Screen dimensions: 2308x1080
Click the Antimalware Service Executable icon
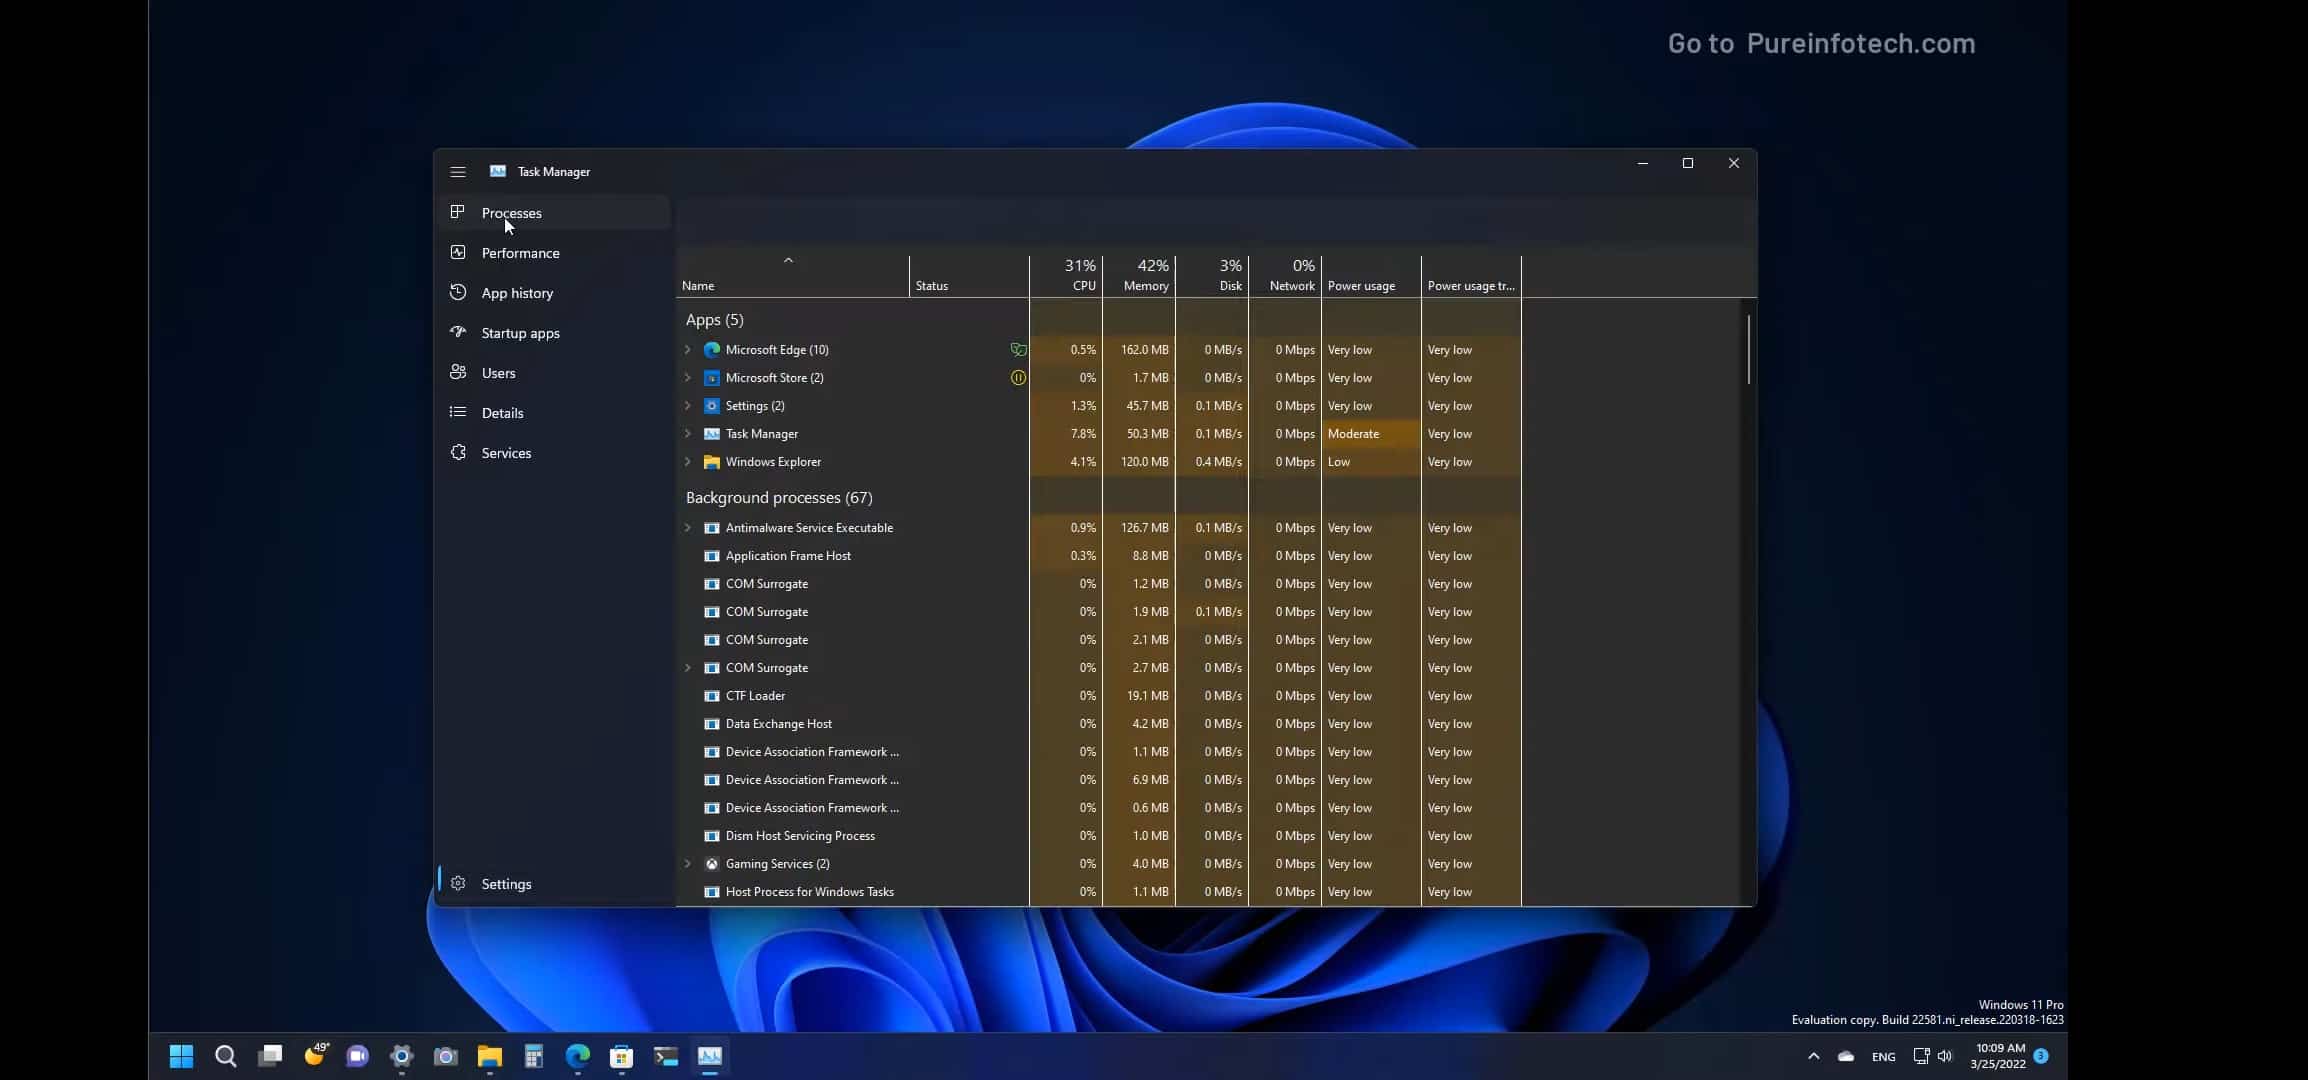point(712,528)
